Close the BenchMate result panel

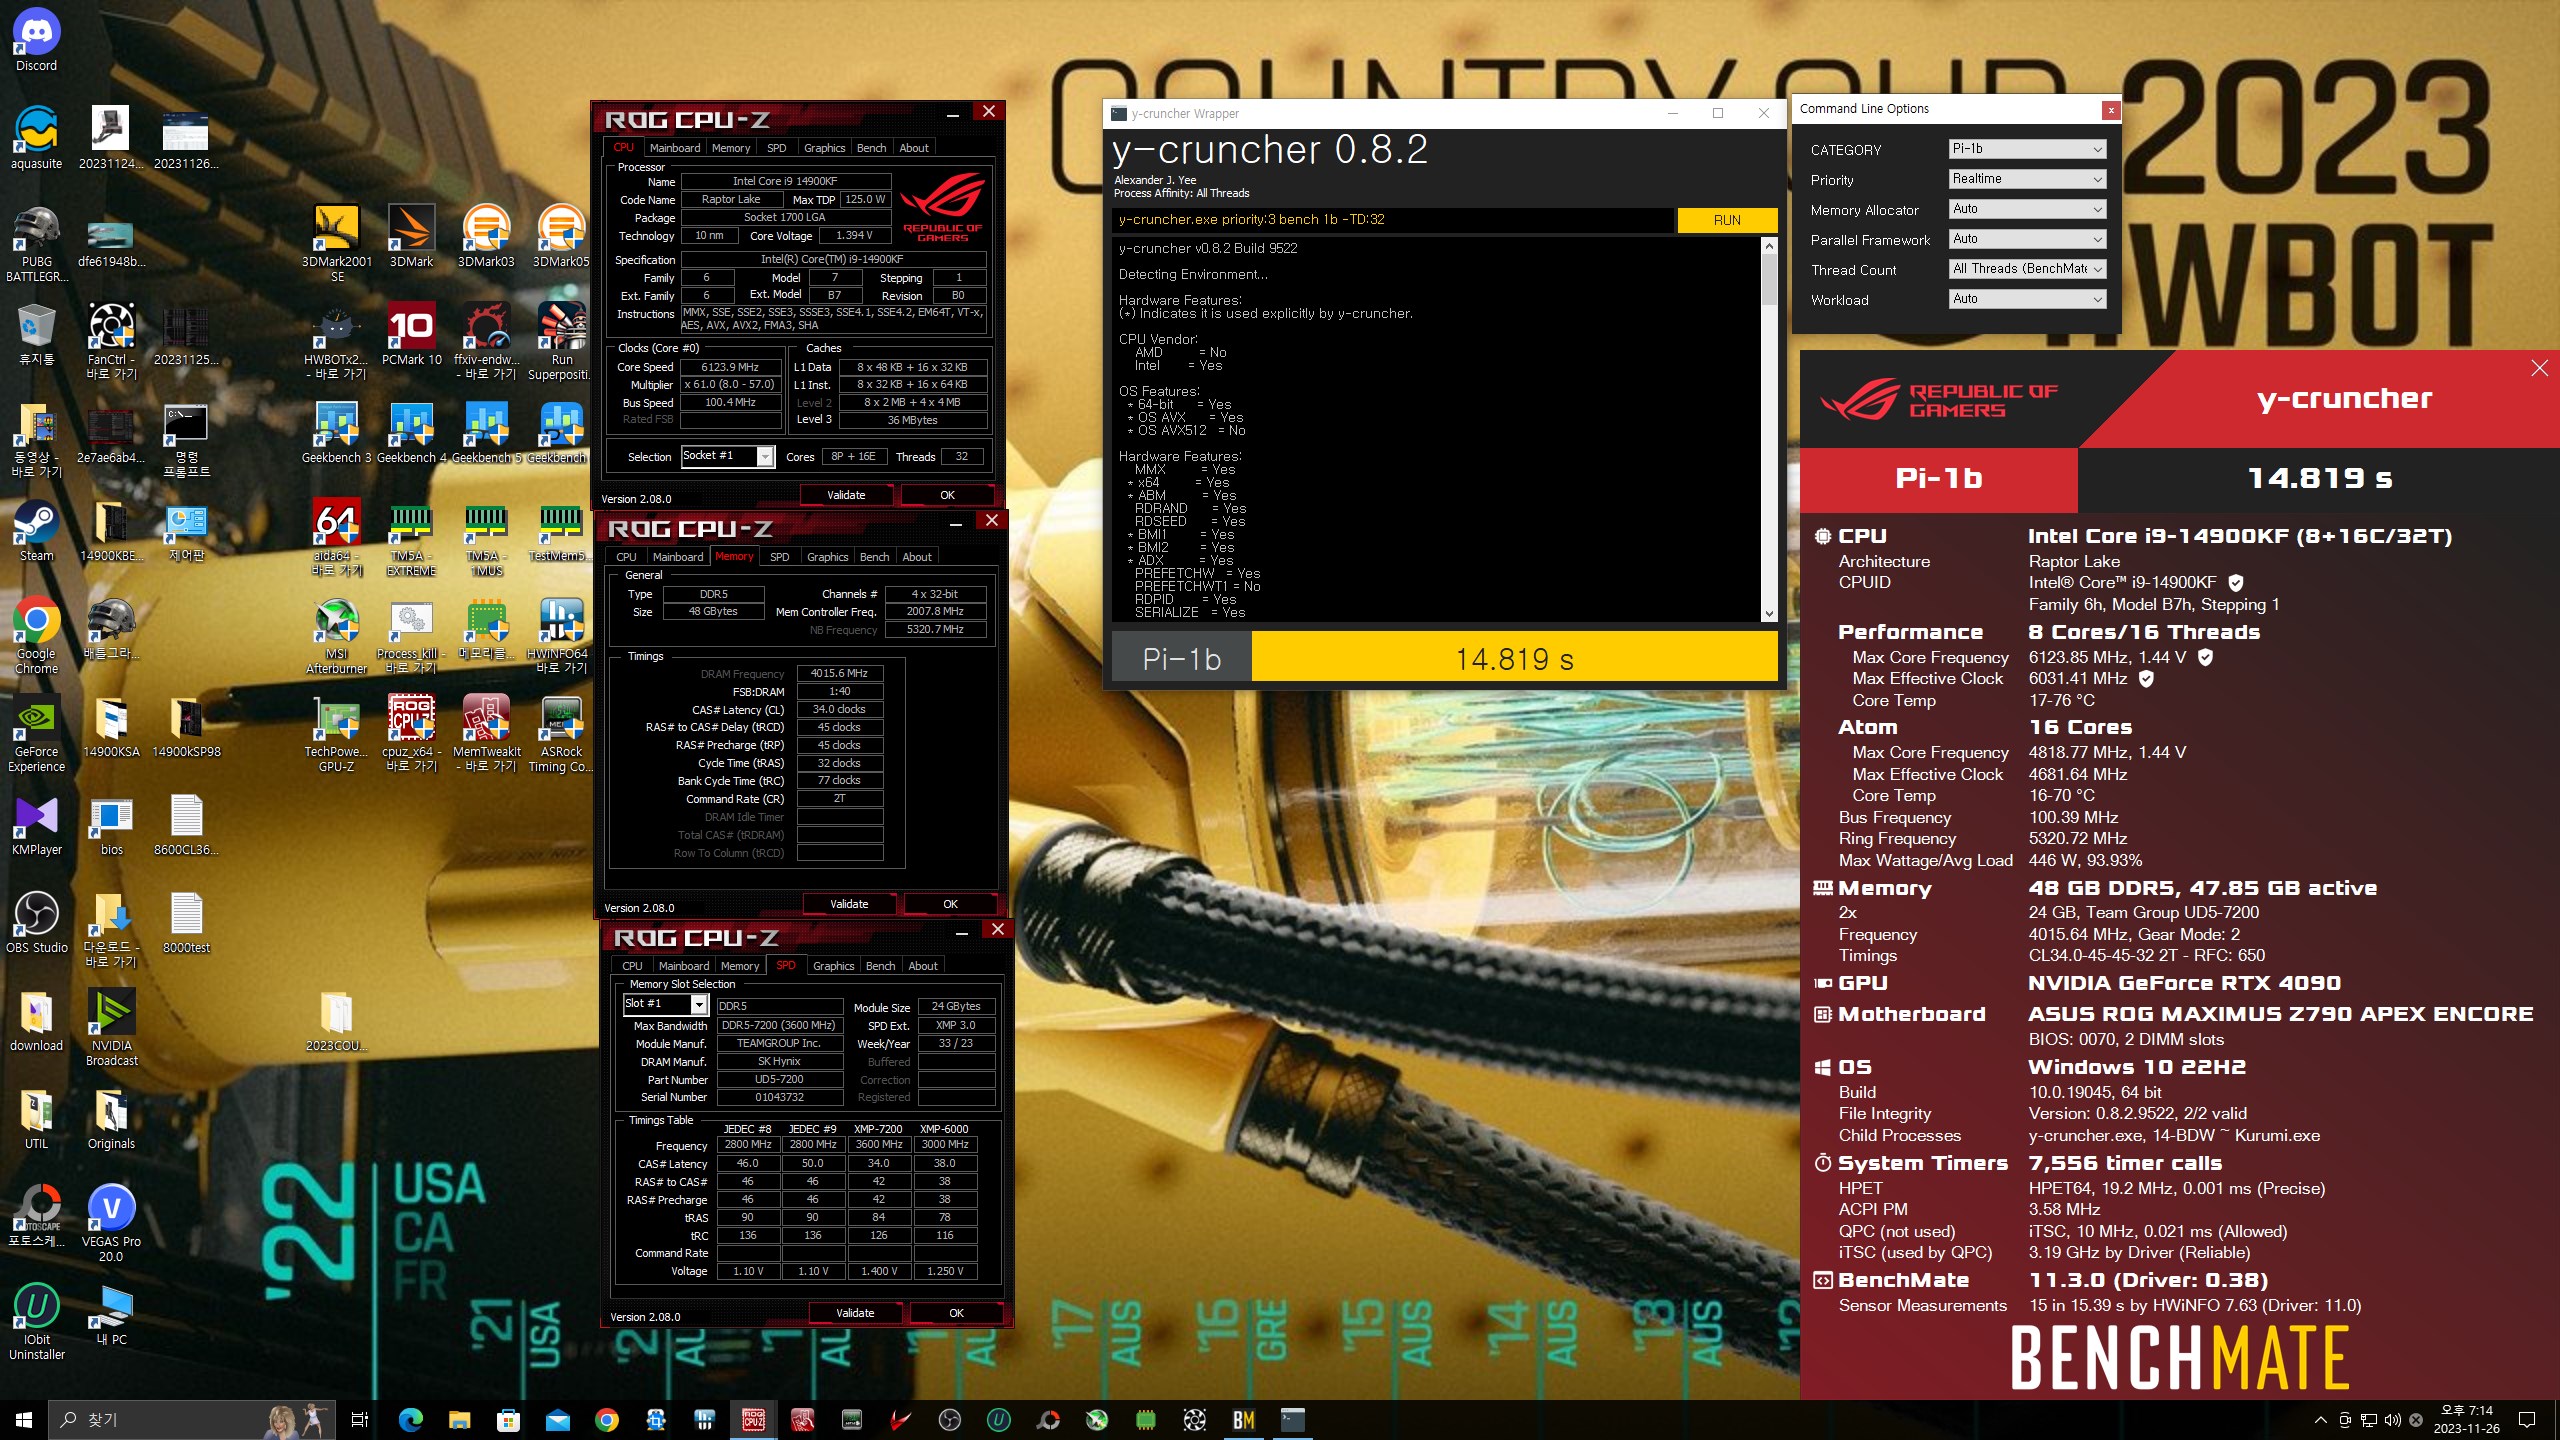[2539, 369]
